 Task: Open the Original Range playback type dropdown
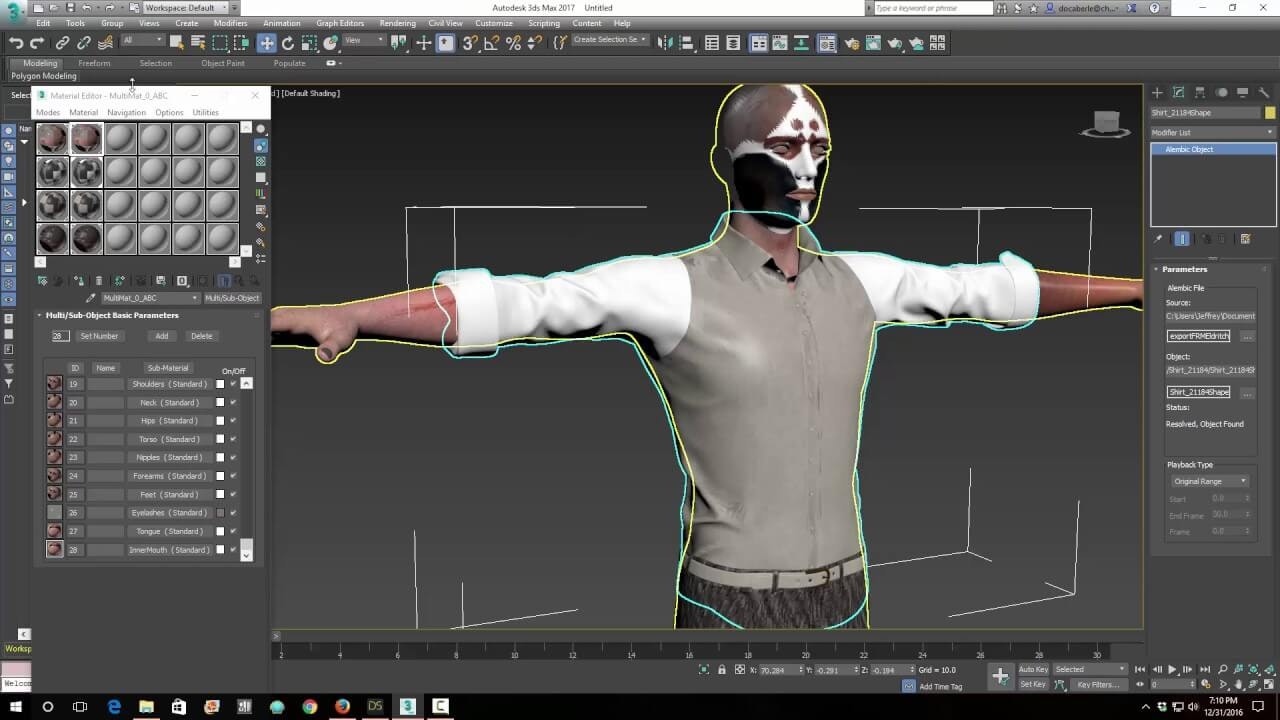1209,481
